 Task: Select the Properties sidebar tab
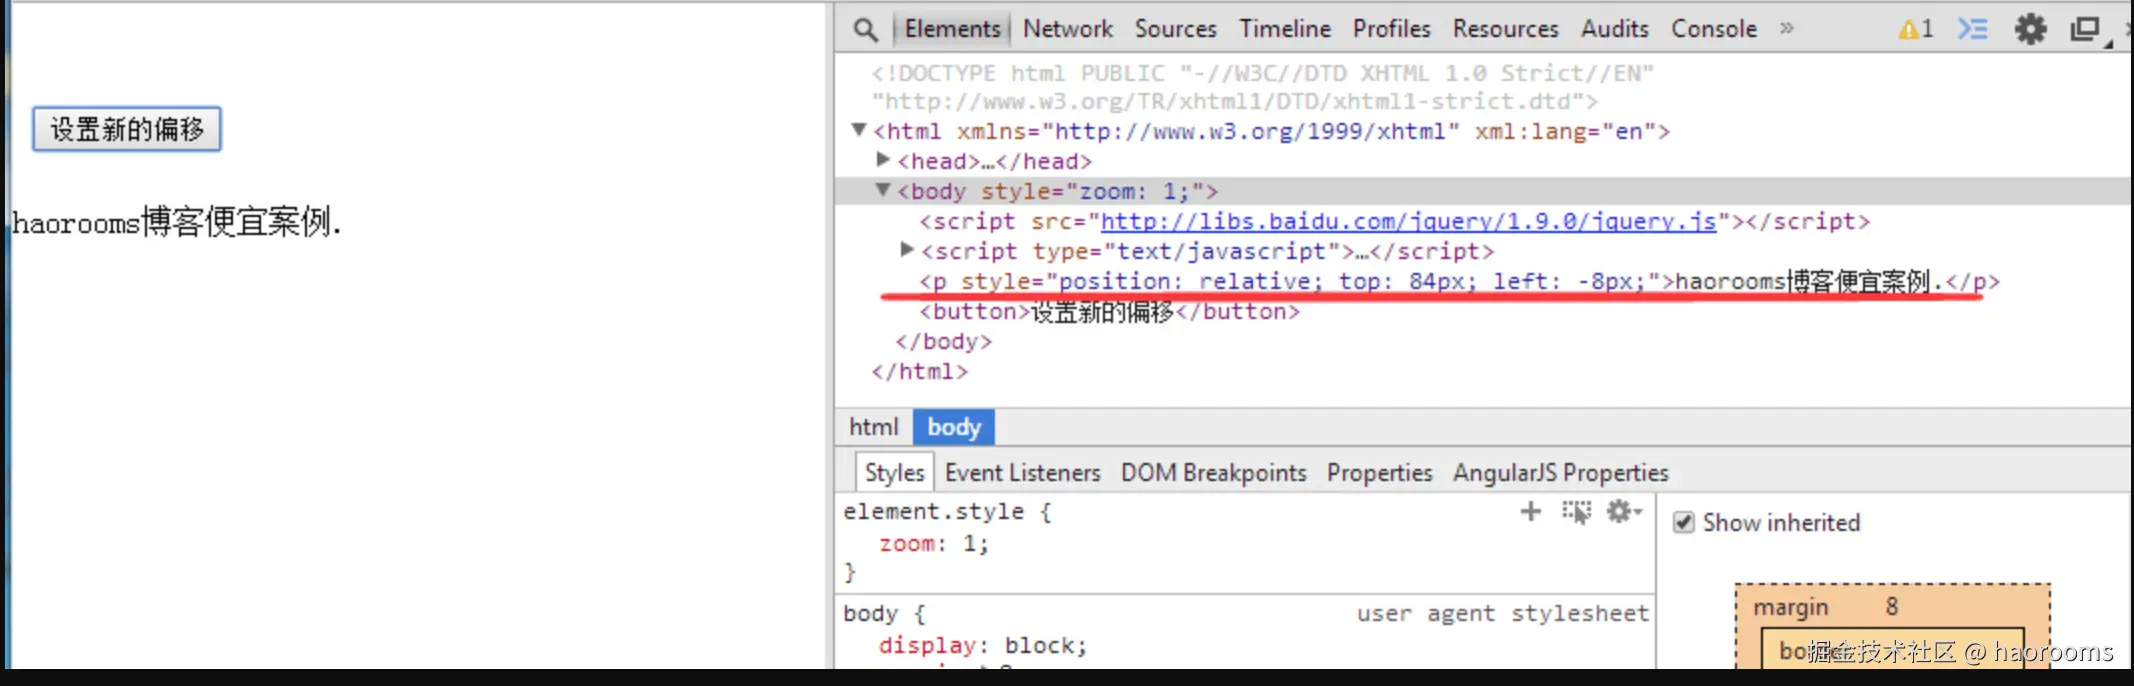point(1380,472)
